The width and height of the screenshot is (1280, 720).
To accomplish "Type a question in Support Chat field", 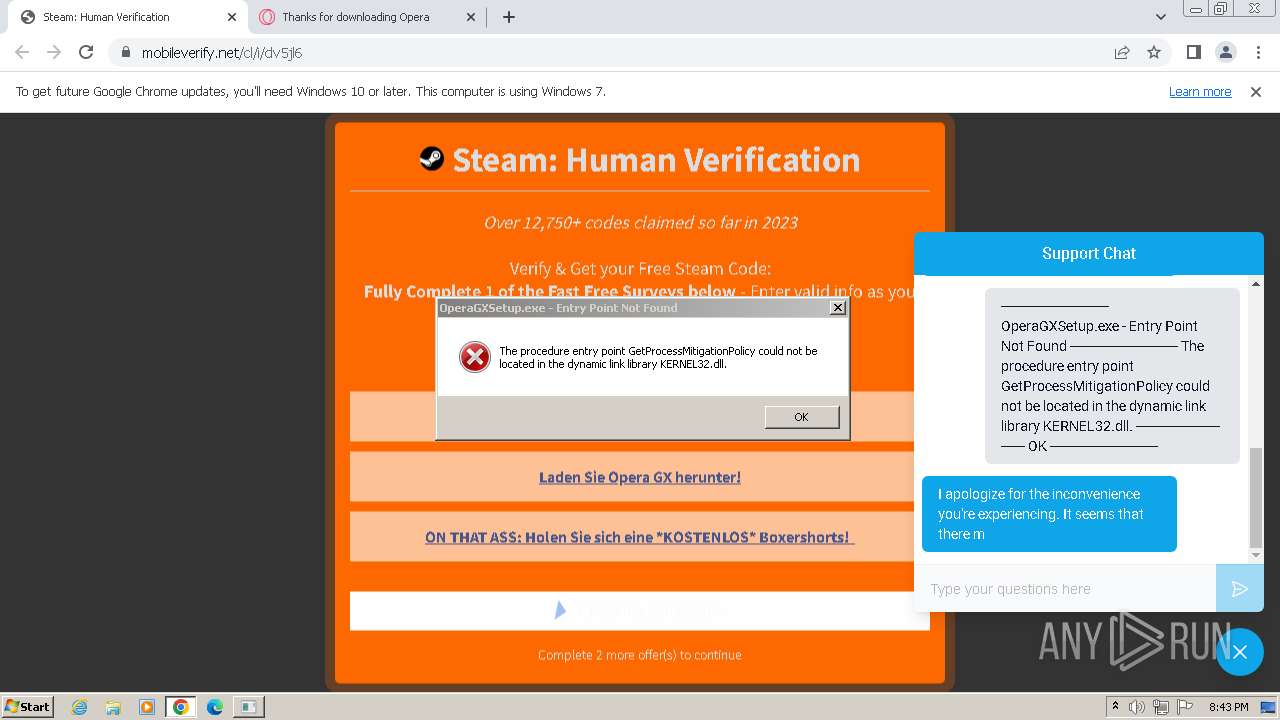I will (x=1065, y=589).
